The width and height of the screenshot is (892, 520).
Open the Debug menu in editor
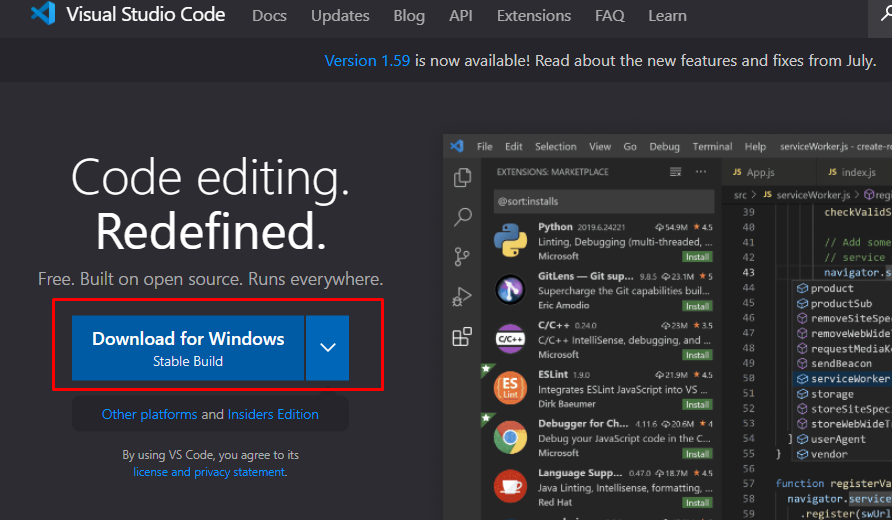tap(664, 146)
